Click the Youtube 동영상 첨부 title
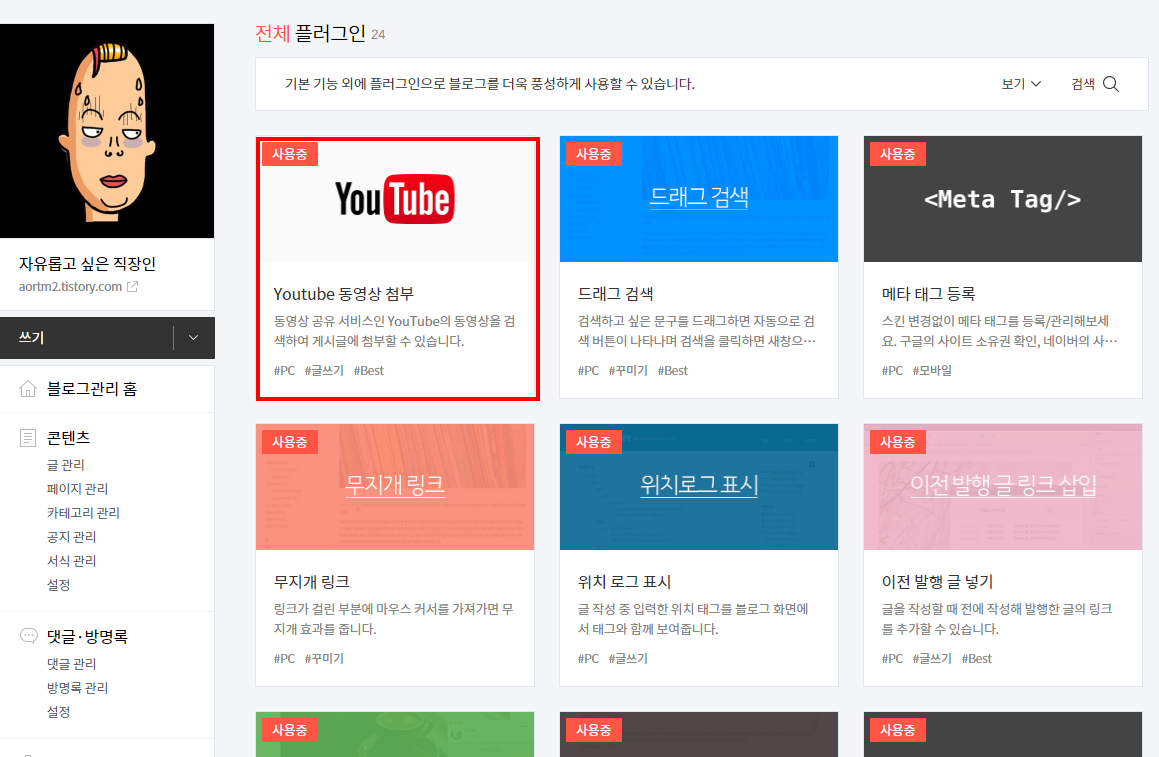1159x757 pixels. [344, 294]
